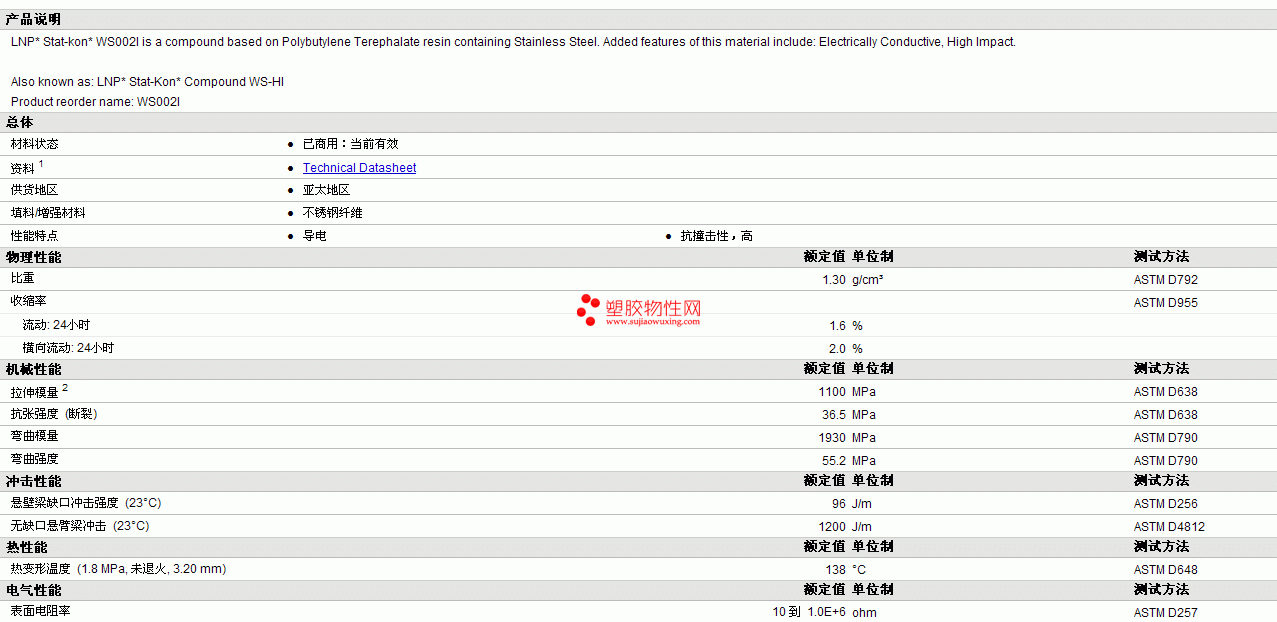1277x622 pixels.
Task: Select the 收缩率 property label
Action: tap(29, 301)
